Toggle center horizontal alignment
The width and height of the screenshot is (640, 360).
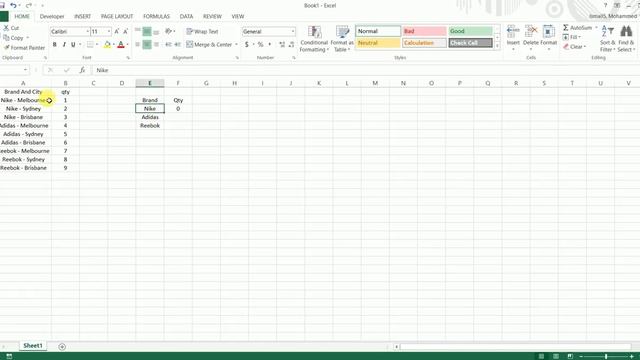click(x=147, y=44)
